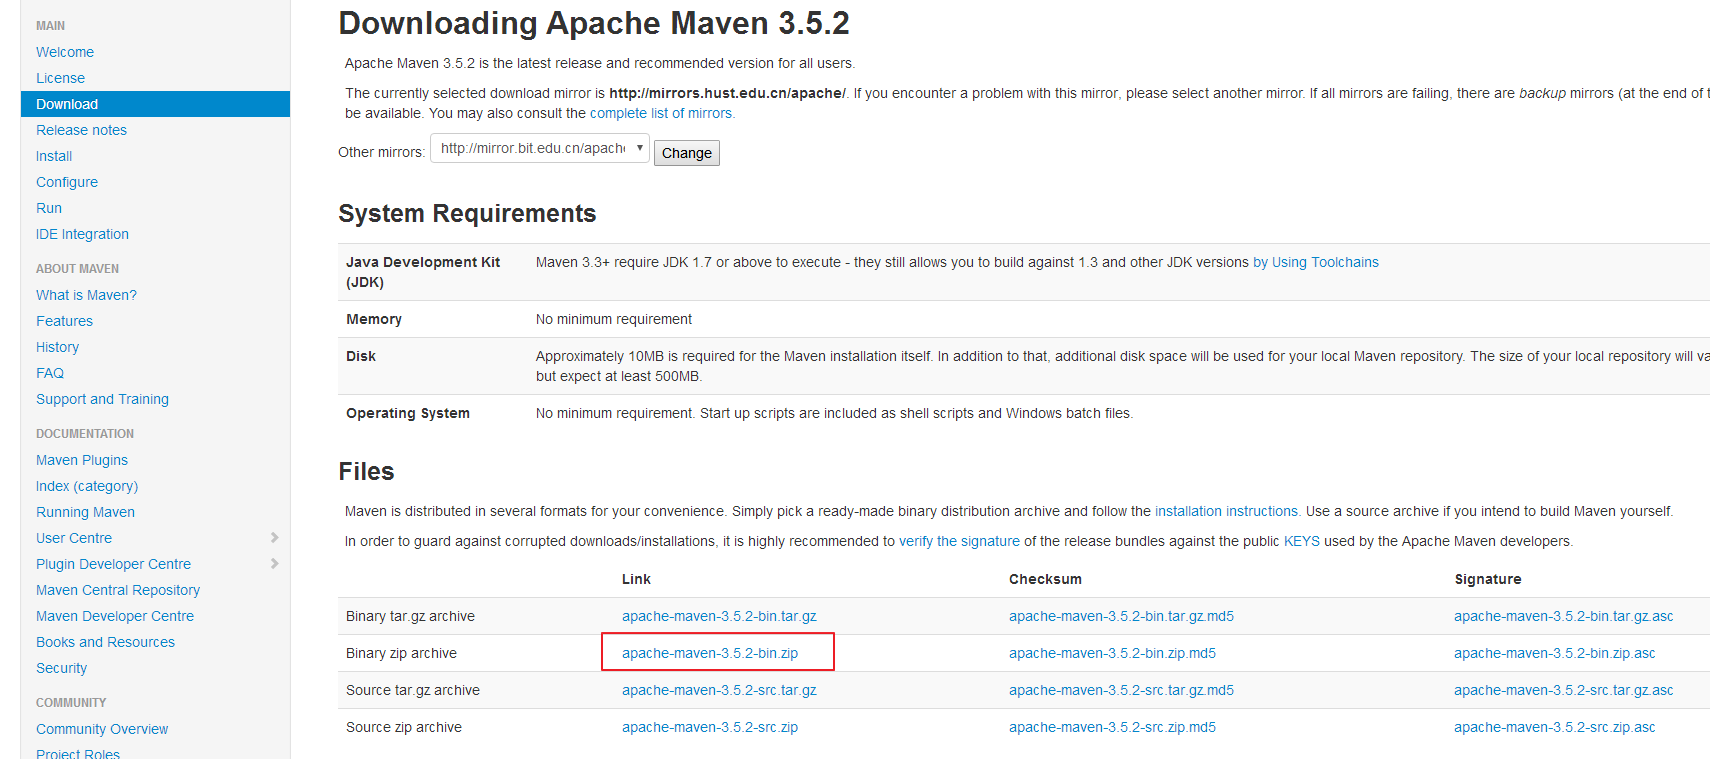Open the Install page

coord(54,156)
